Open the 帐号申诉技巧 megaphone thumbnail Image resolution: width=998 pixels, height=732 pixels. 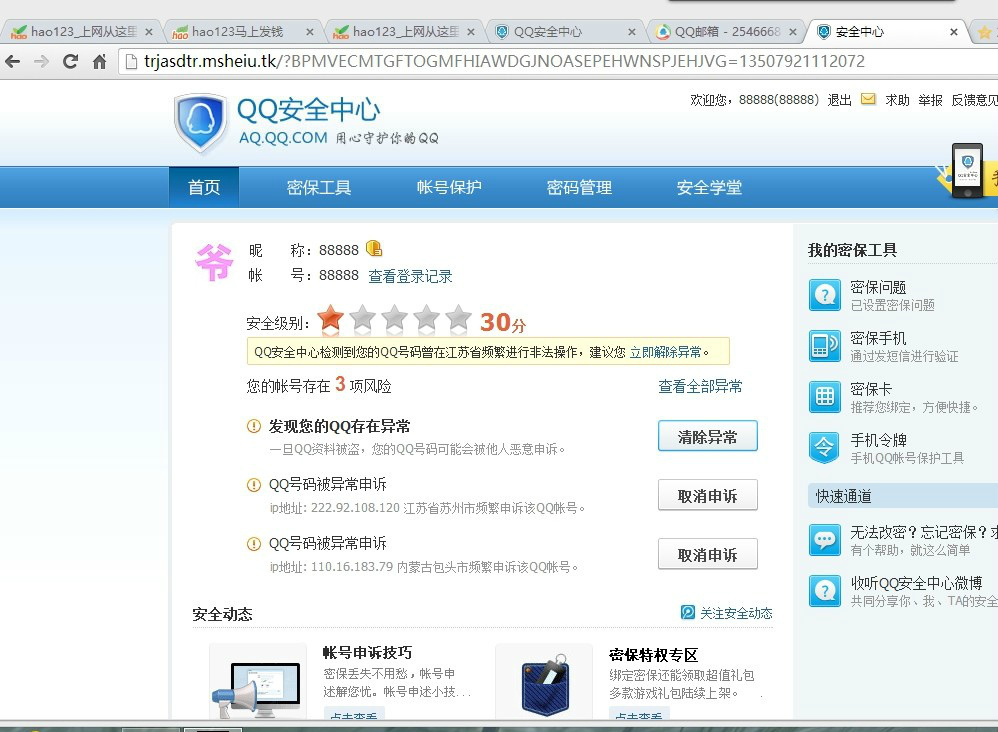click(x=258, y=682)
